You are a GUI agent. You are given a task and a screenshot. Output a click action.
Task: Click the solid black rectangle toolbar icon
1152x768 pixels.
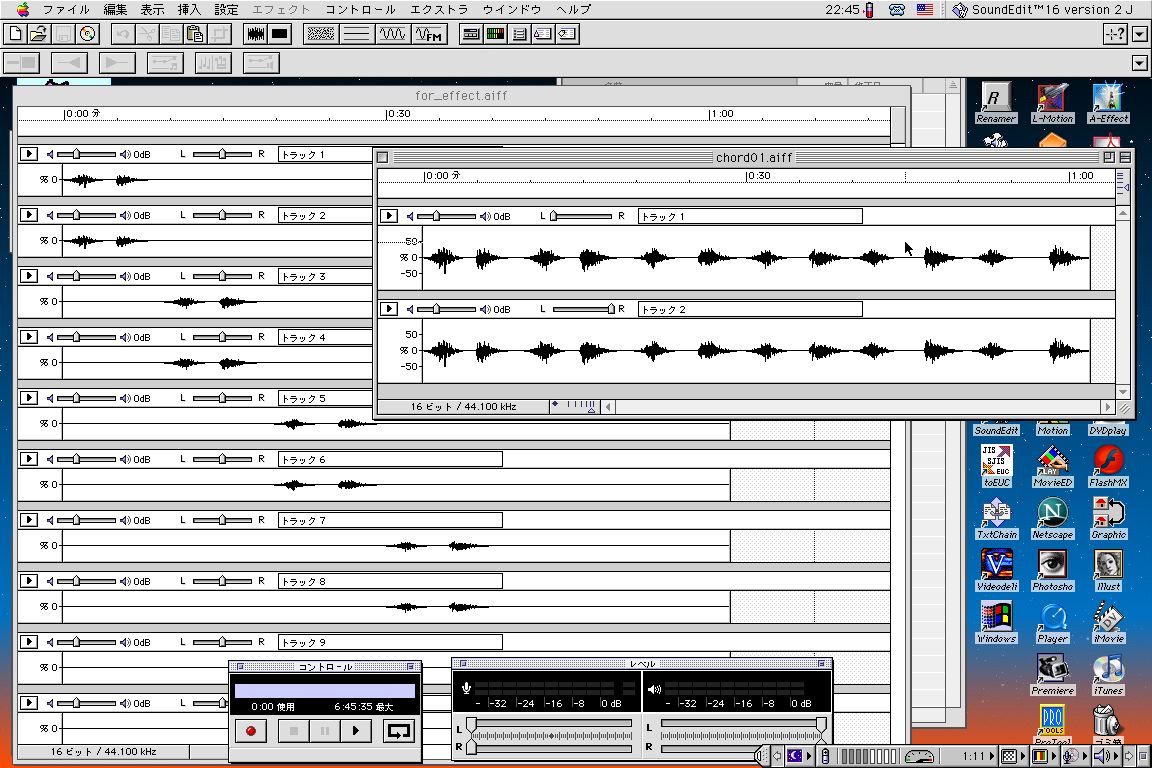pos(280,34)
